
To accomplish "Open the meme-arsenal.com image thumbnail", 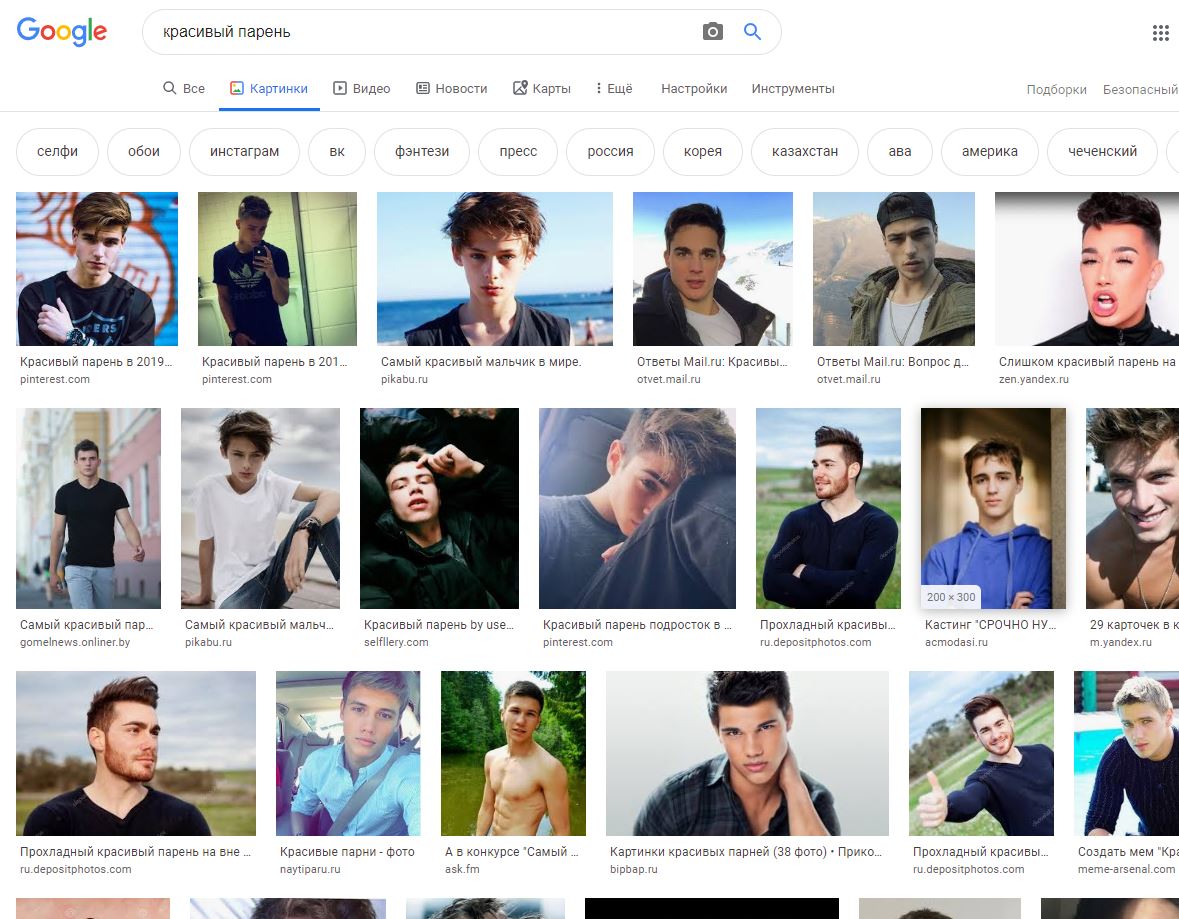I will (1126, 753).
